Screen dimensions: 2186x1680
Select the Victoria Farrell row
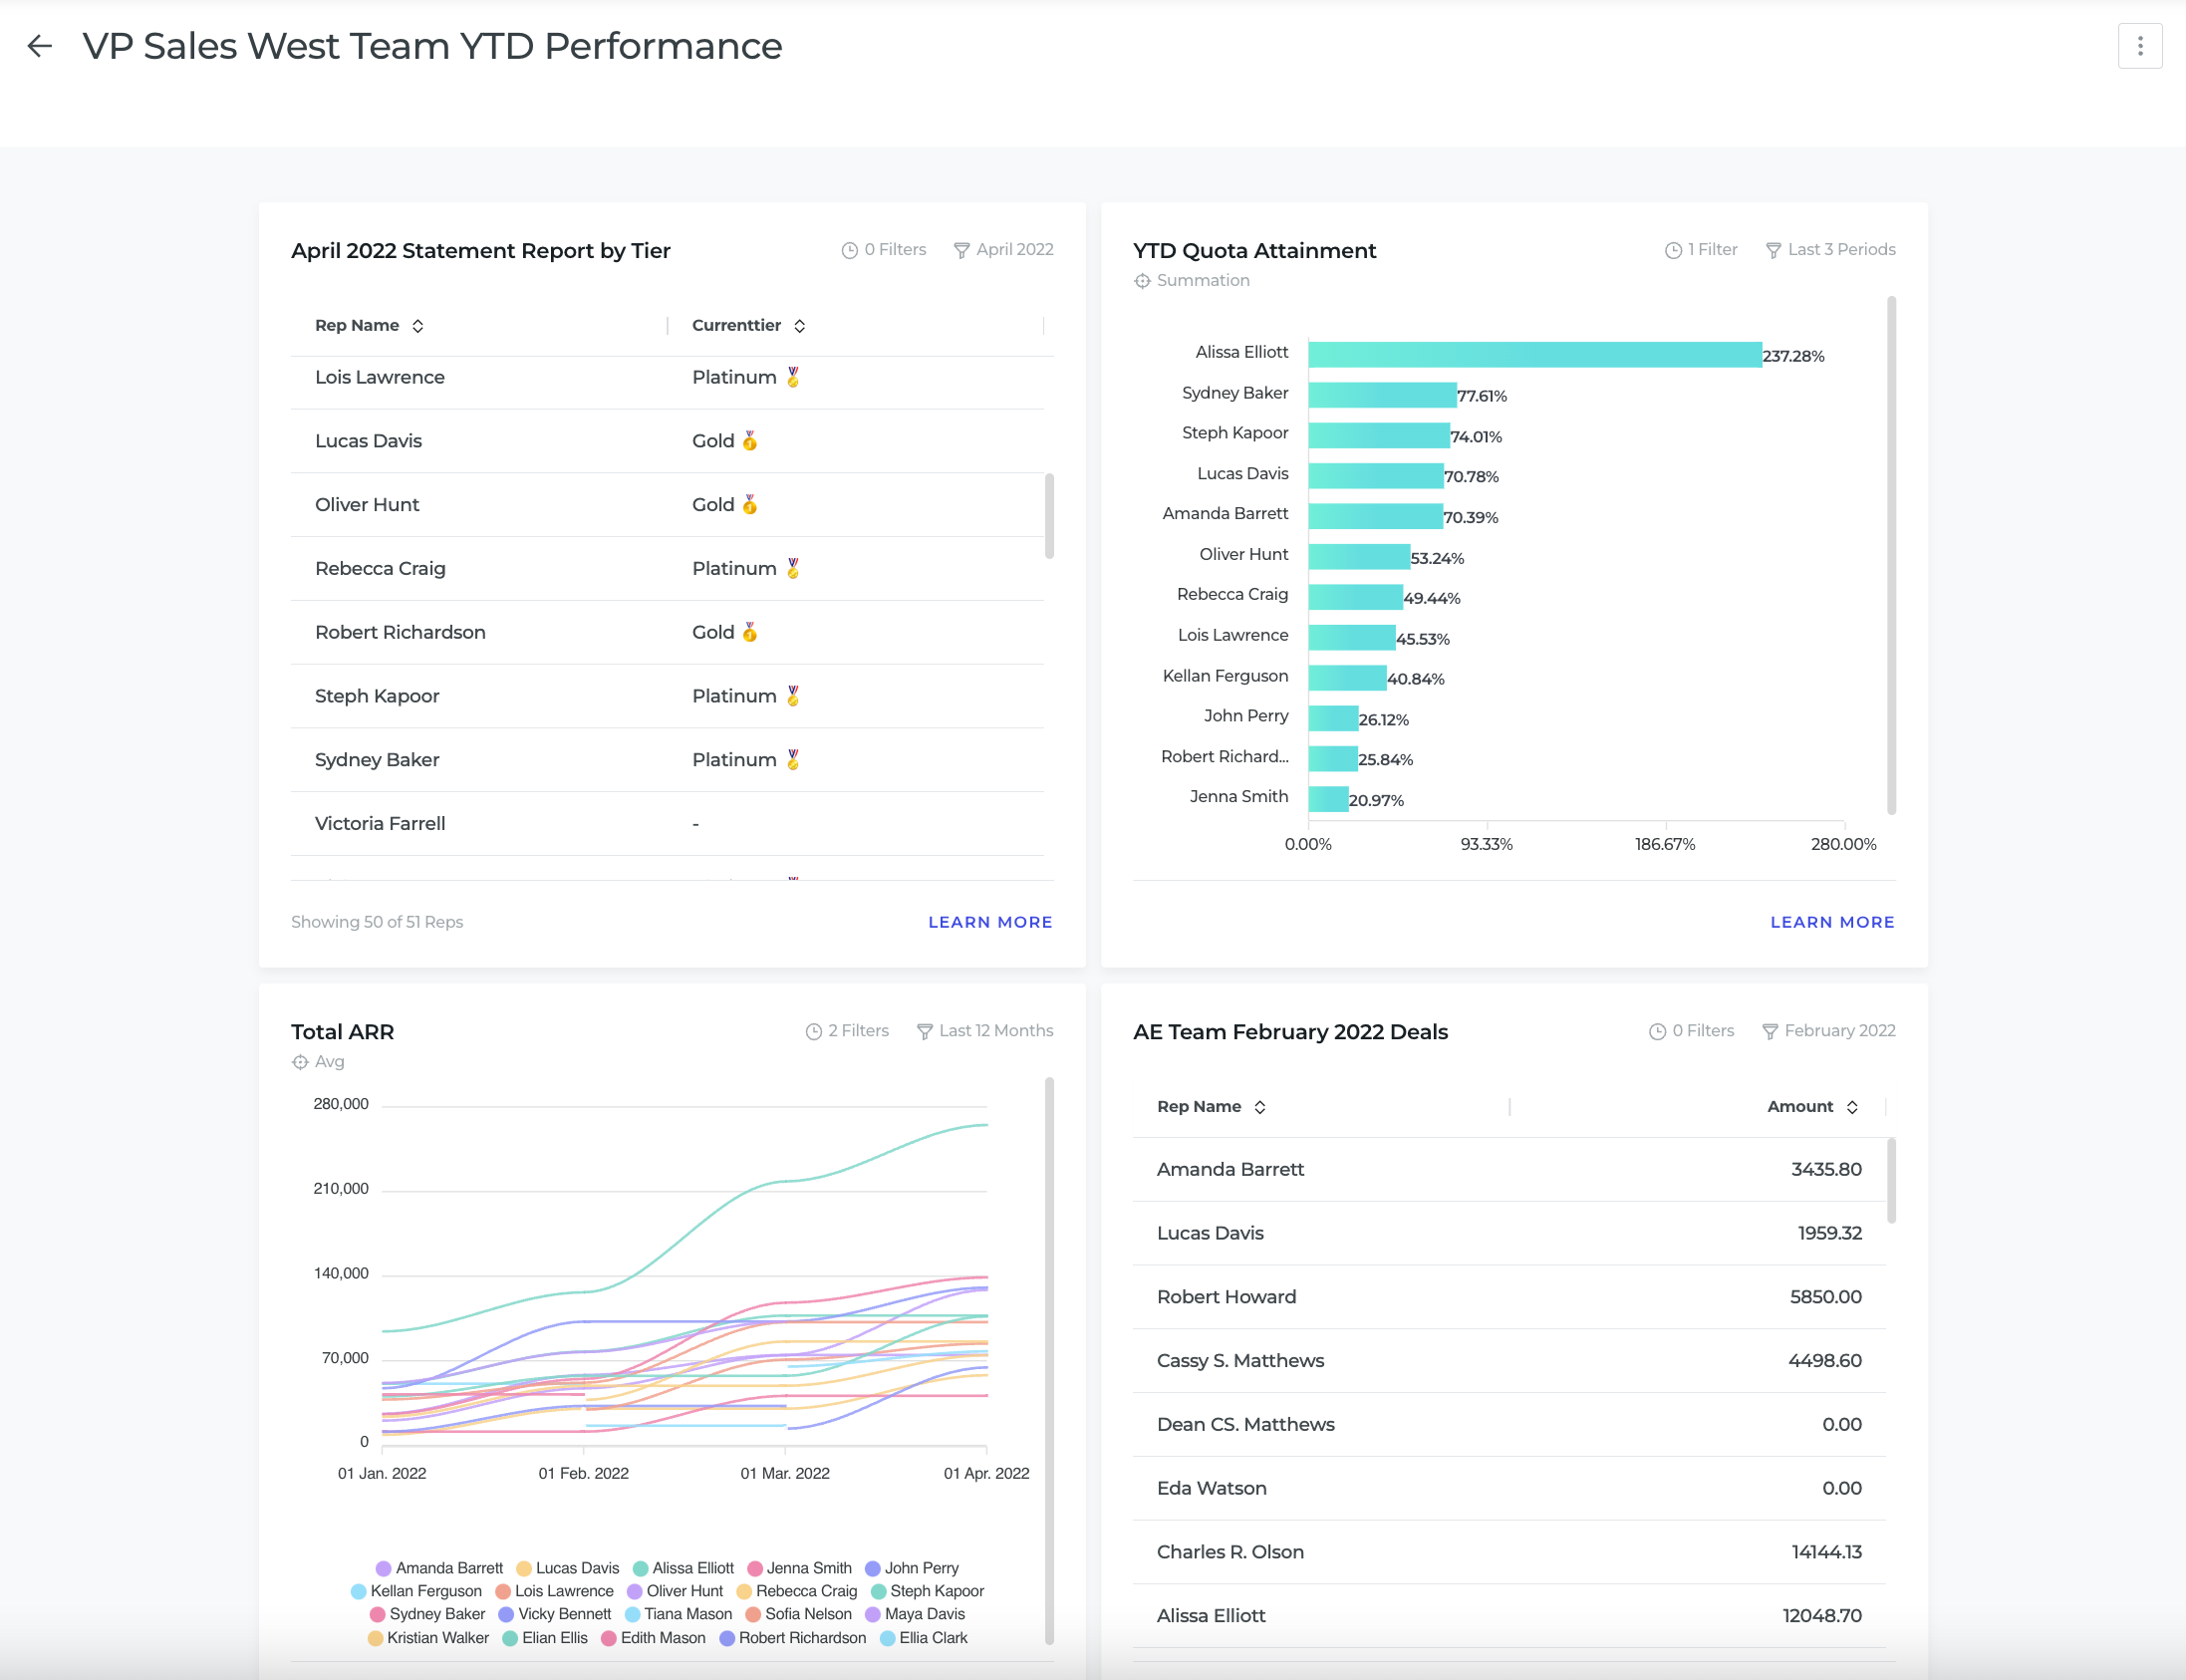[x=667, y=823]
